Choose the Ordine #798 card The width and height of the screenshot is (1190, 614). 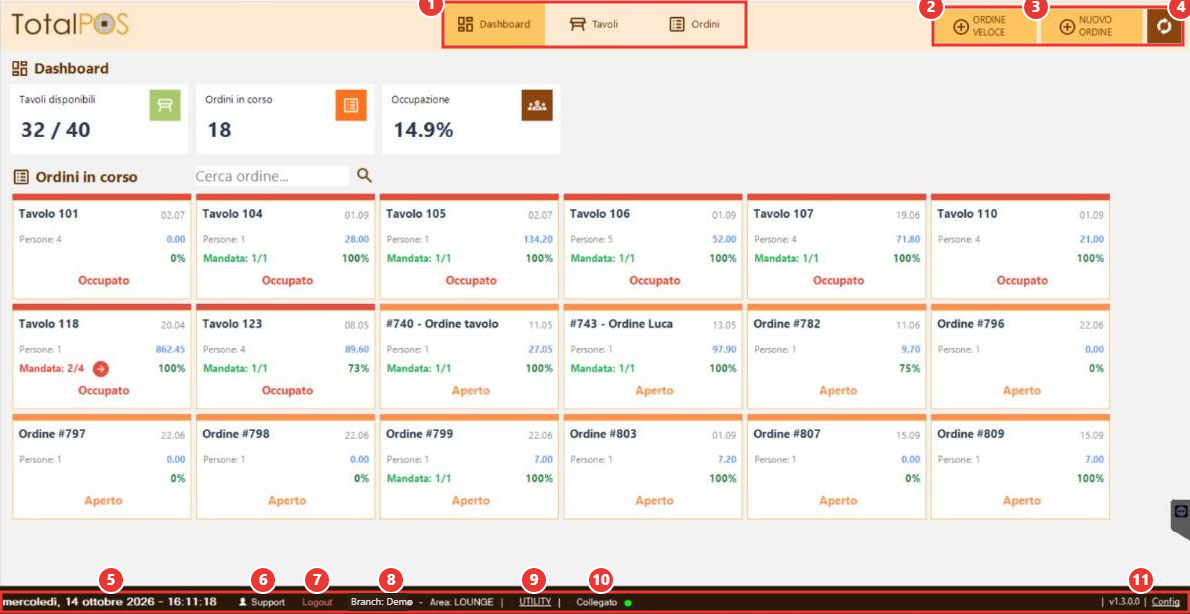click(x=285, y=467)
